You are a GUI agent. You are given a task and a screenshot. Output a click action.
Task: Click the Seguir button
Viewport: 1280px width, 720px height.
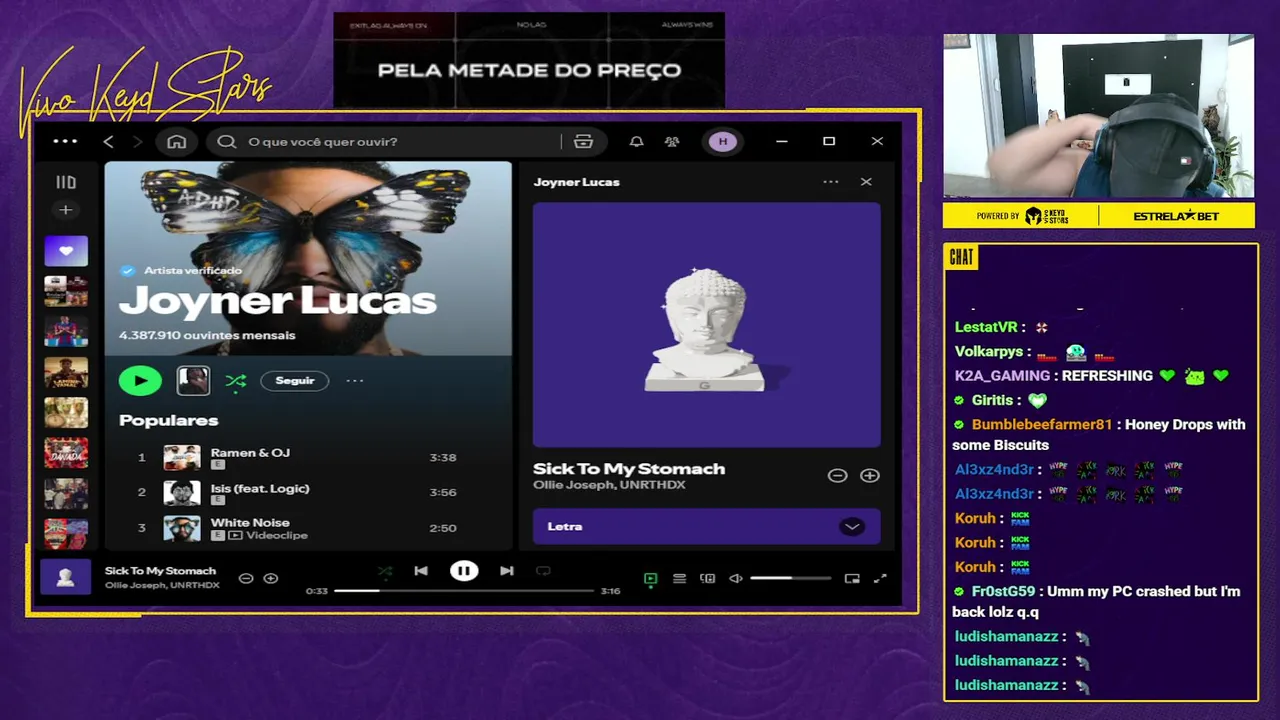pyautogui.click(x=295, y=381)
